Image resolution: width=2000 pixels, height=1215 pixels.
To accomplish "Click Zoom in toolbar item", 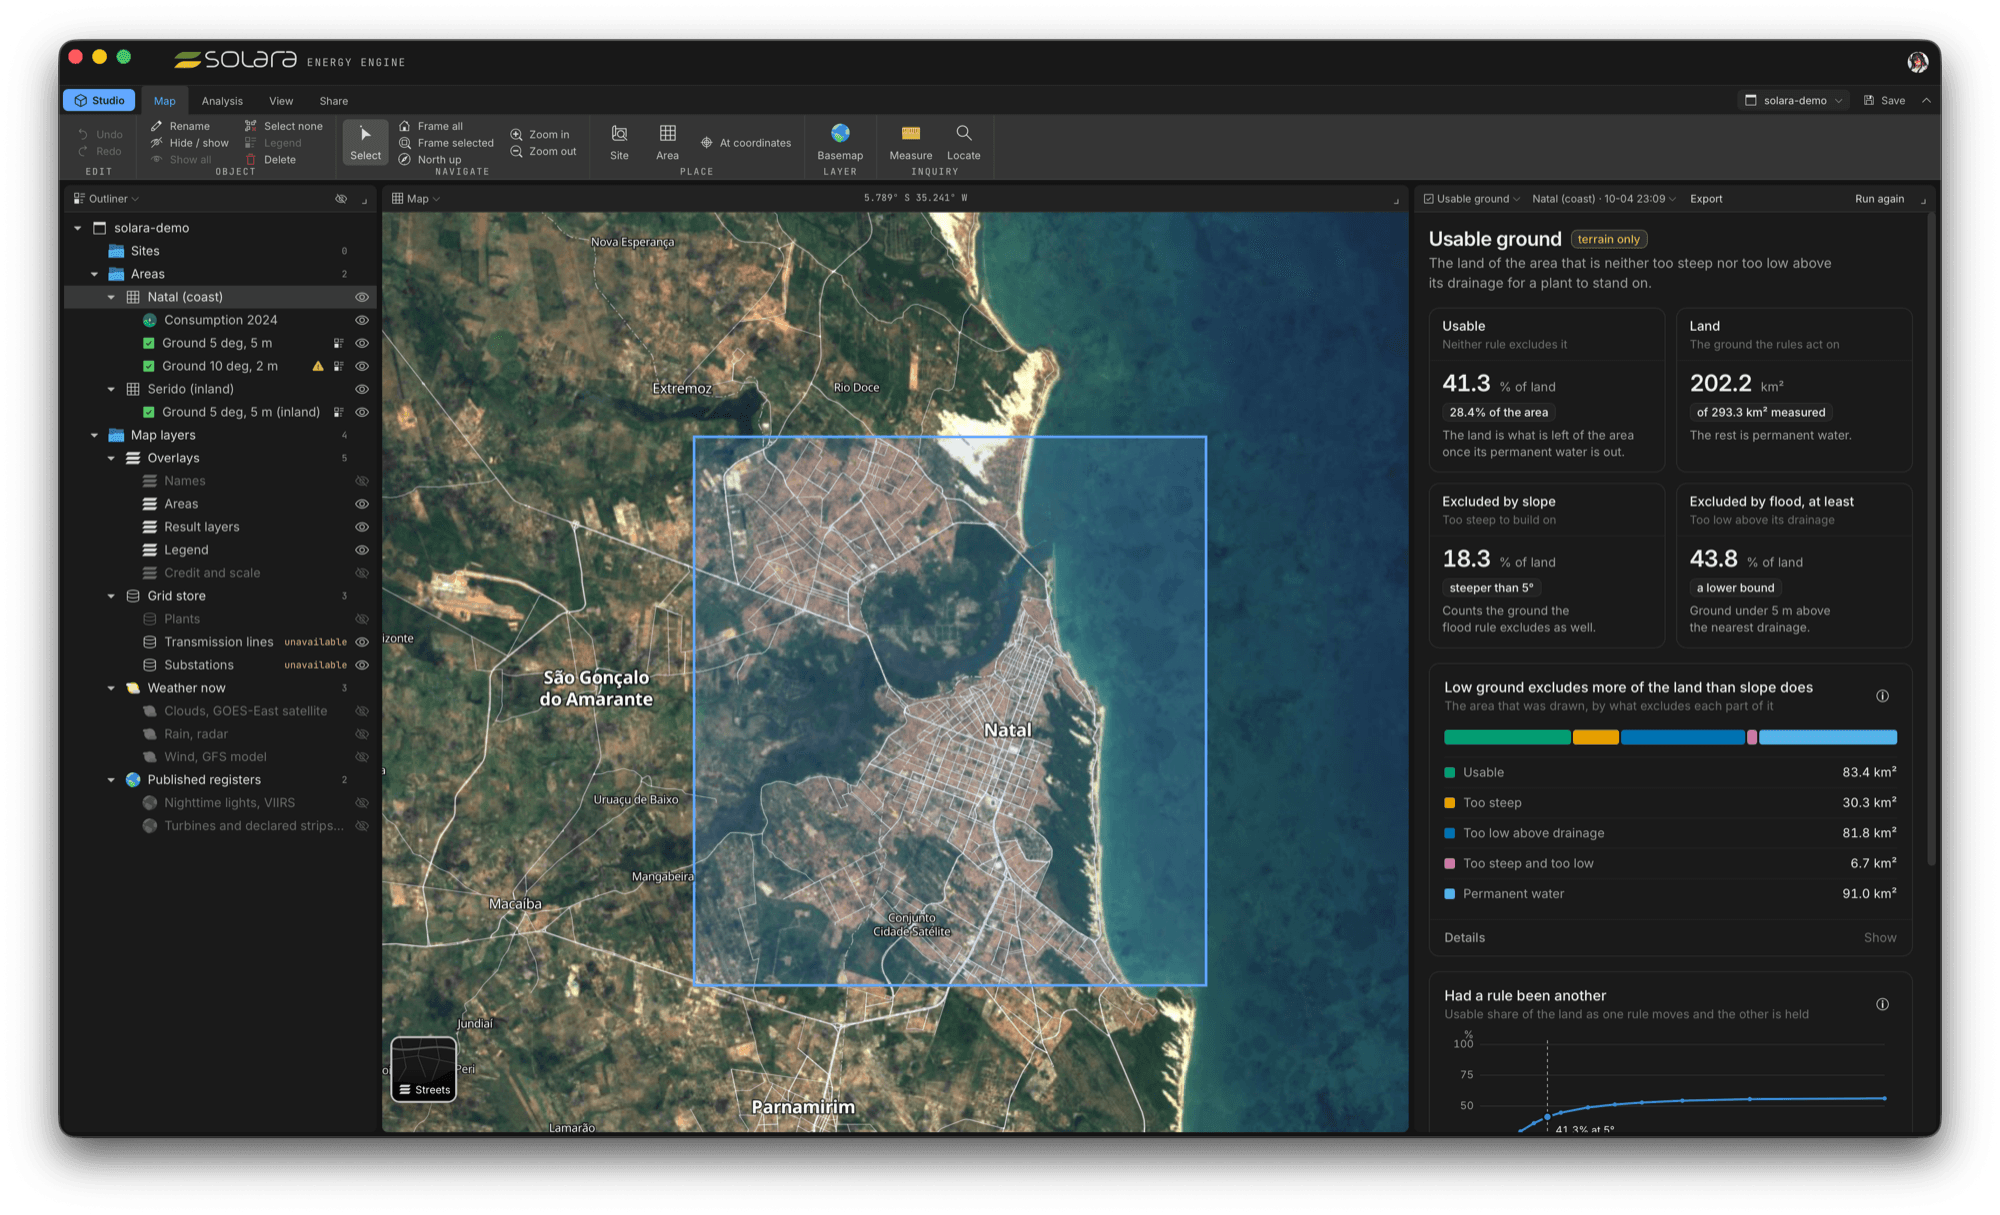I will pos(540,134).
